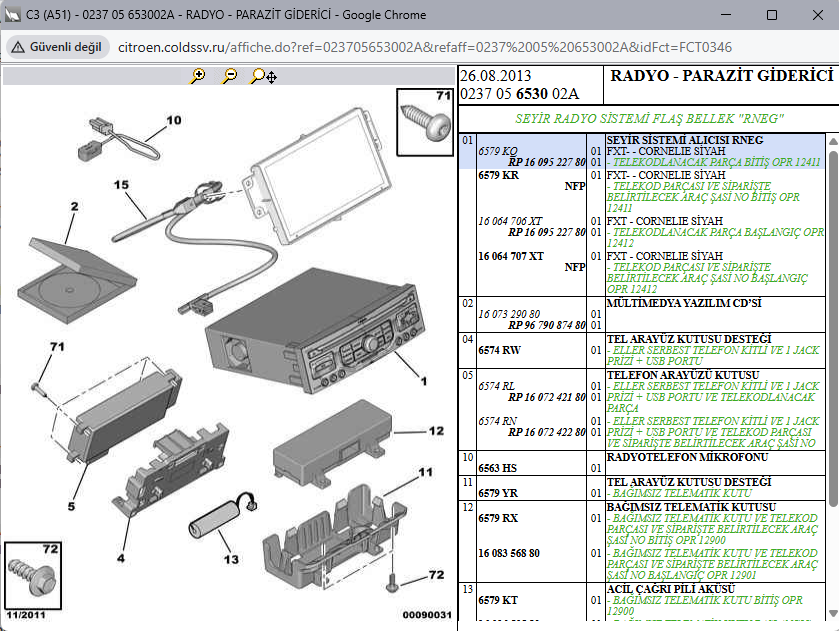Click the zoom in magnifier icon
This screenshot has width=839, height=631.
click(x=198, y=76)
